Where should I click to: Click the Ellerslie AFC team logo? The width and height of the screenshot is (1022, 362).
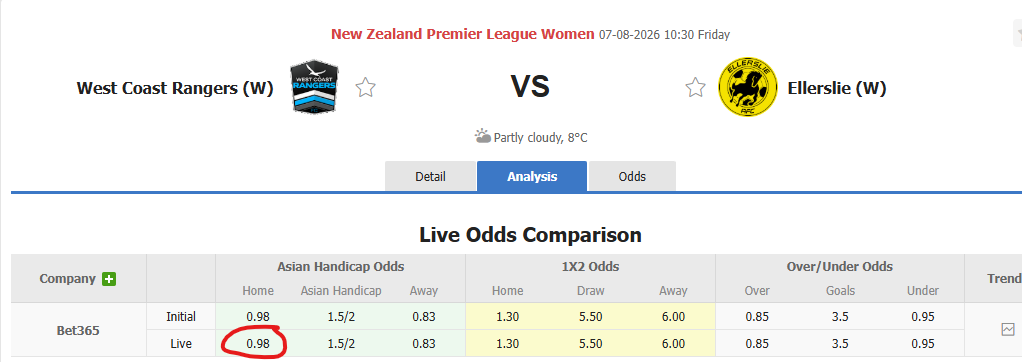click(x=747, y=87)
